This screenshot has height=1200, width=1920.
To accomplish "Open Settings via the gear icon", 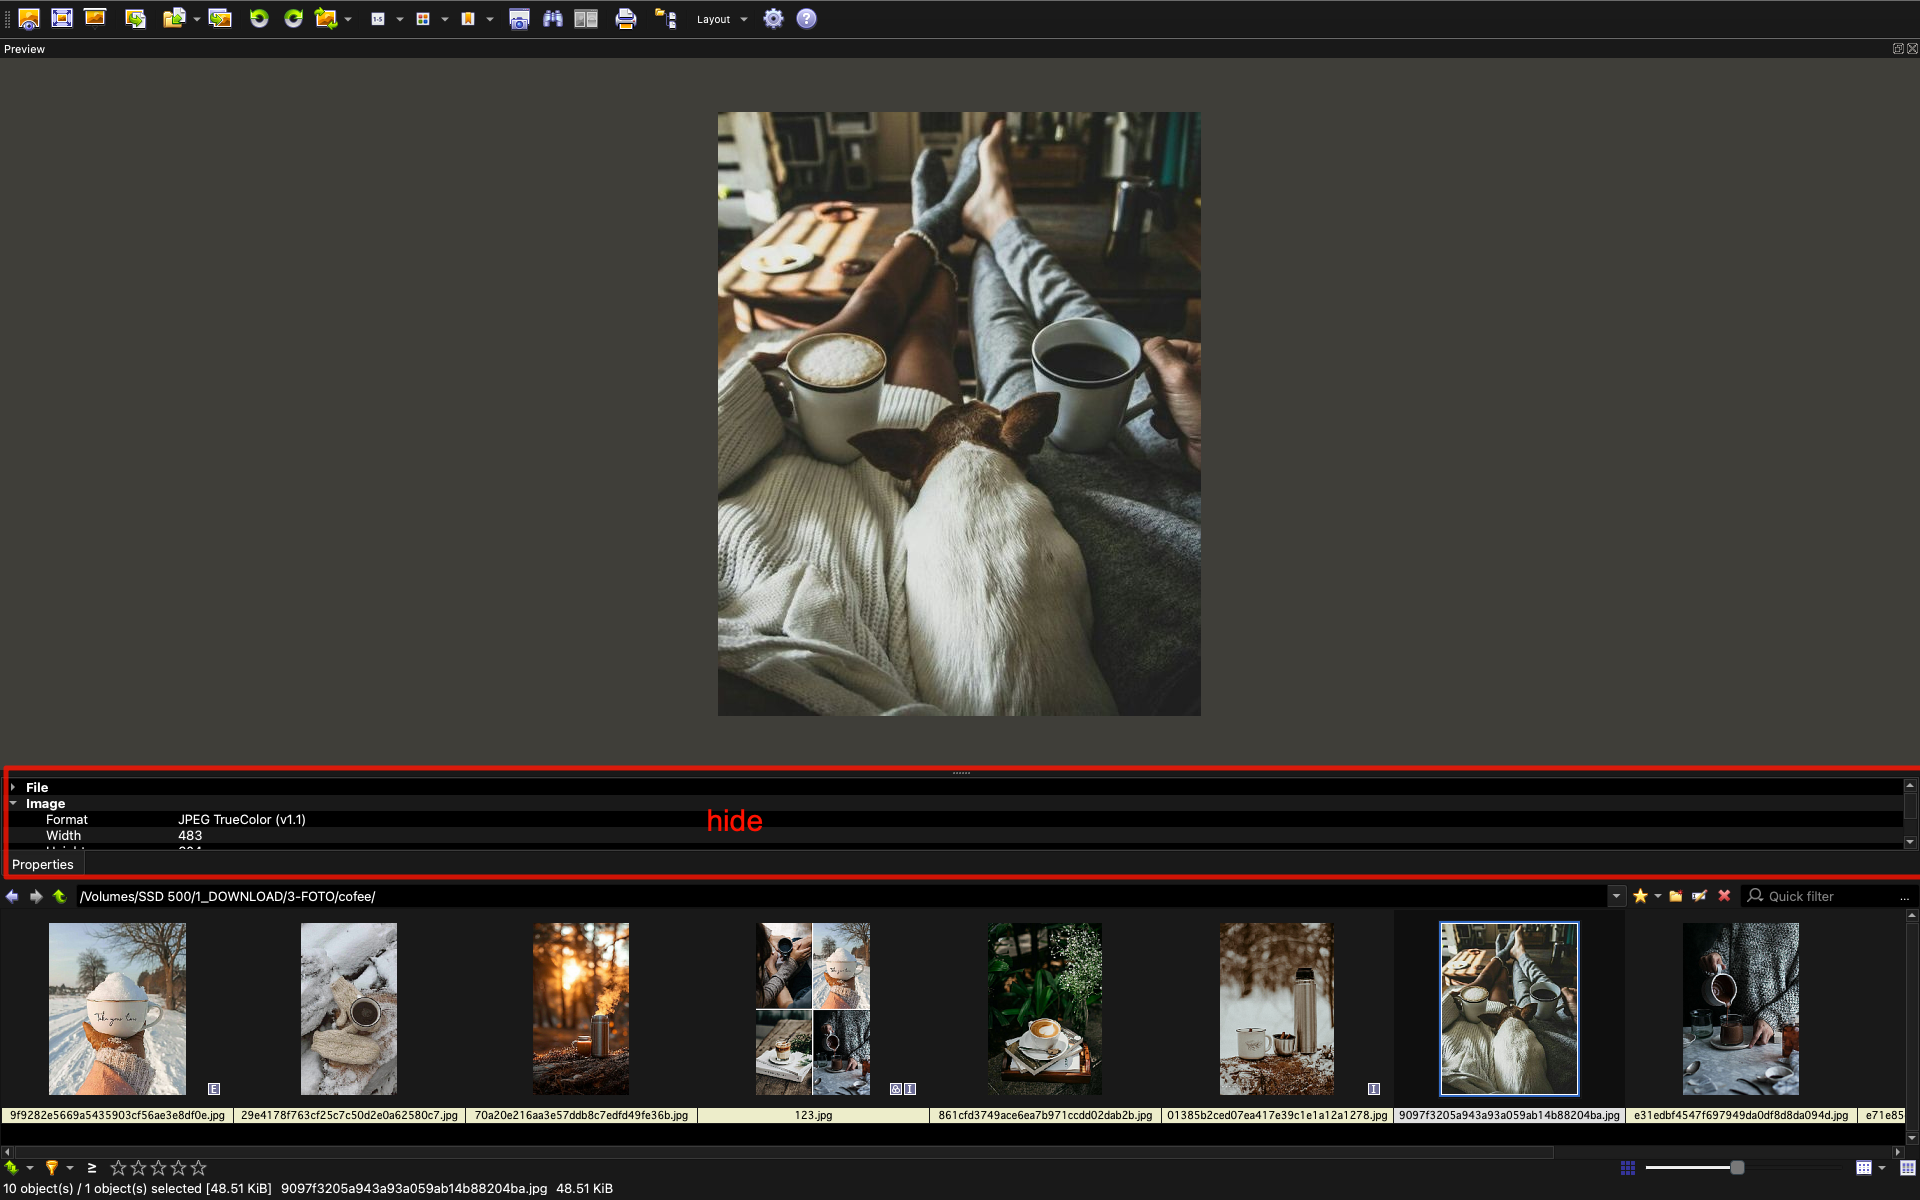I will [x=773, y=19].
